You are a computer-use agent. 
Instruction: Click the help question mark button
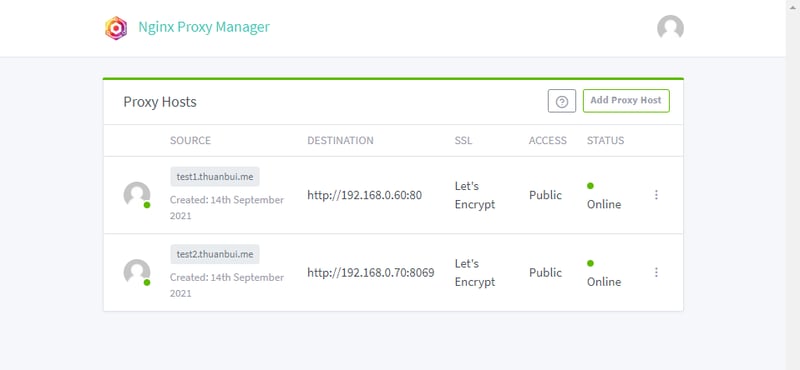(x=562, y=101)
